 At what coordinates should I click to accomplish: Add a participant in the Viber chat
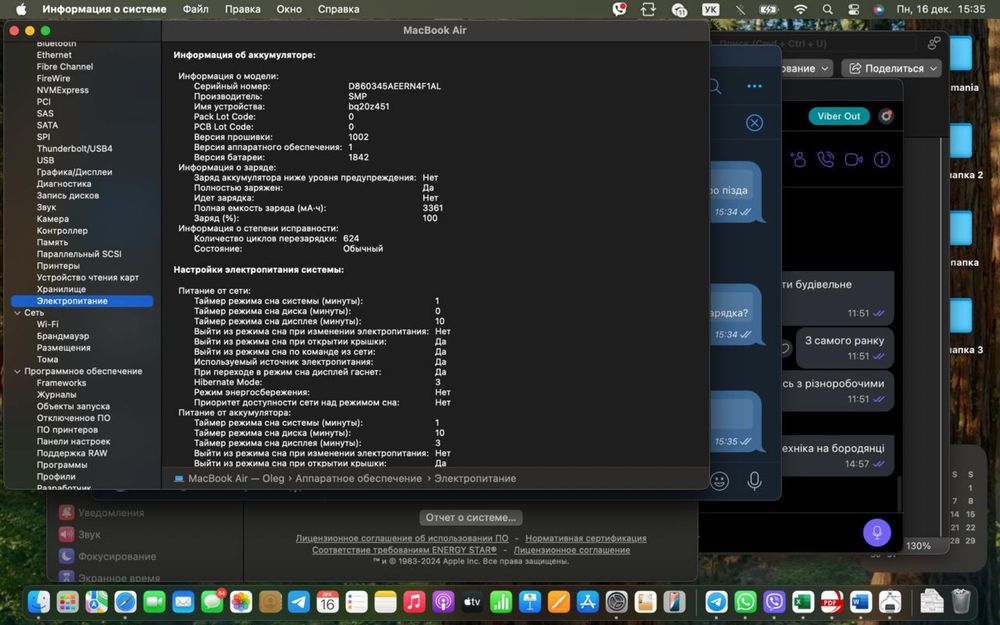click(x=798, y=159)
